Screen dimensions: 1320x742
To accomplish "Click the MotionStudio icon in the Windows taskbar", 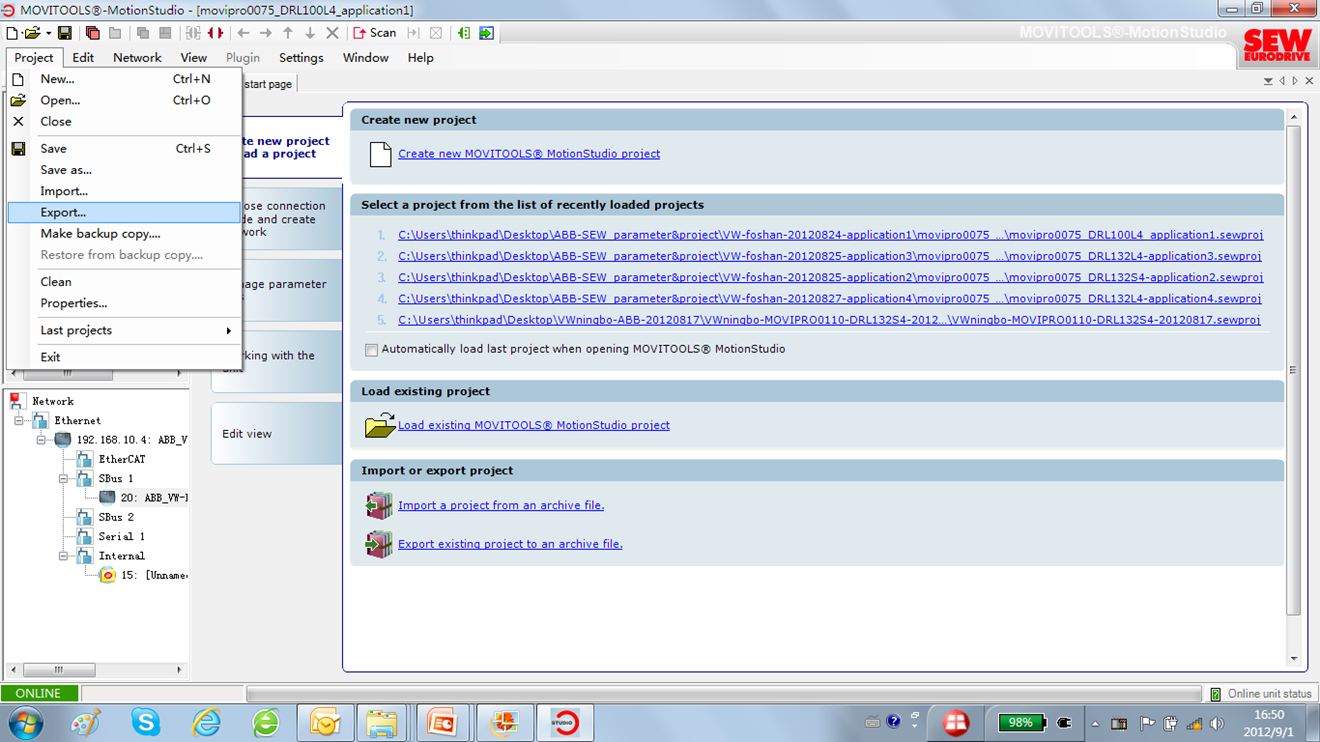I will click(565, 722).
